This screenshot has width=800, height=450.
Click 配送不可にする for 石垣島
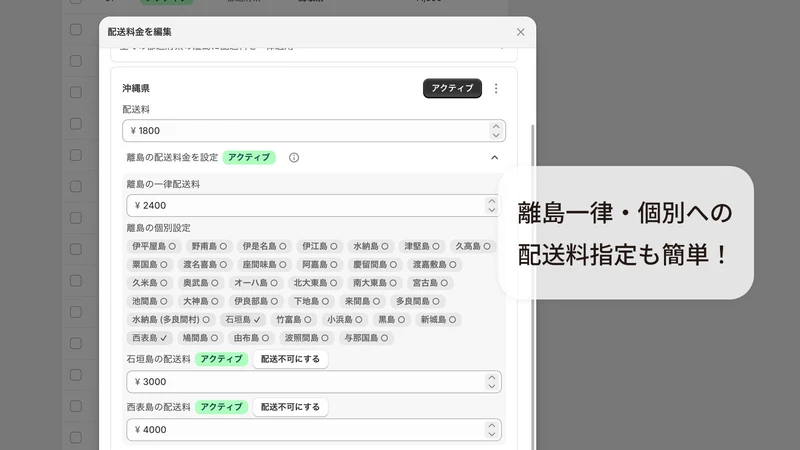coord(290,359)
